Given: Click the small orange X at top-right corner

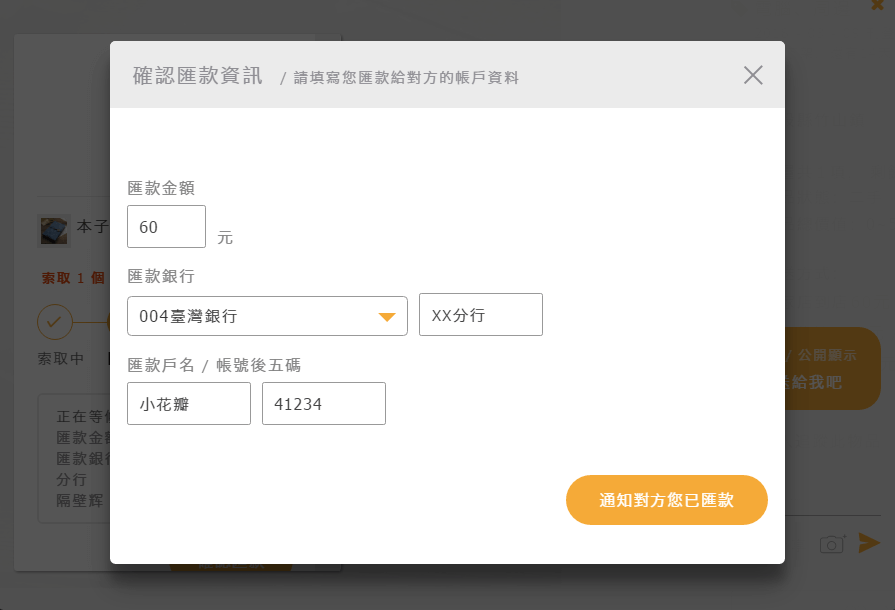Looking at the screenshot, I should 877,5.
